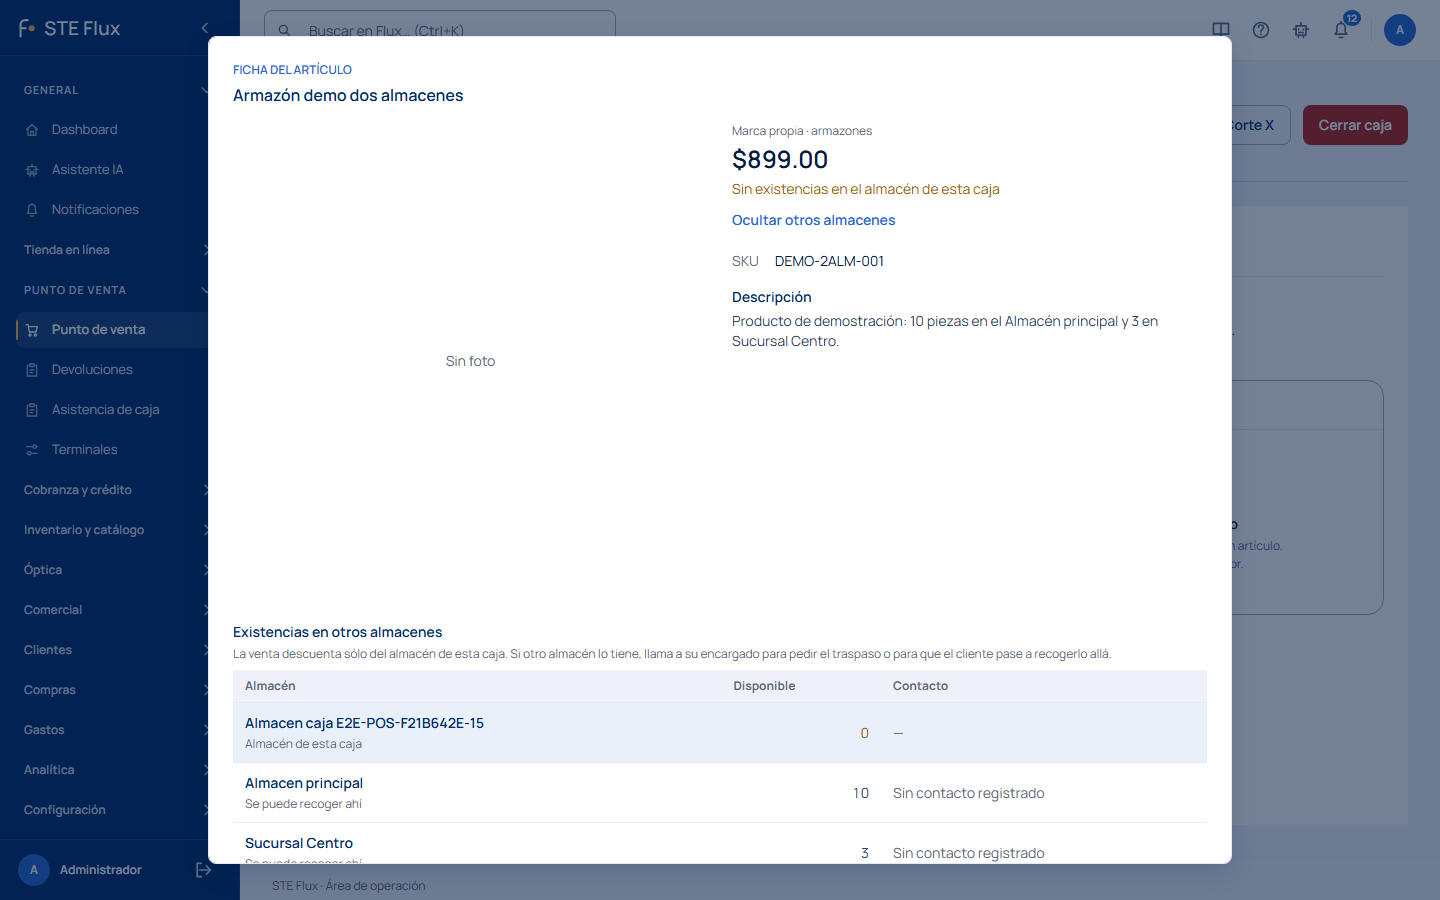1440x900 pixels.
Task: Click the Disponible column header
Action: point(764,686)
